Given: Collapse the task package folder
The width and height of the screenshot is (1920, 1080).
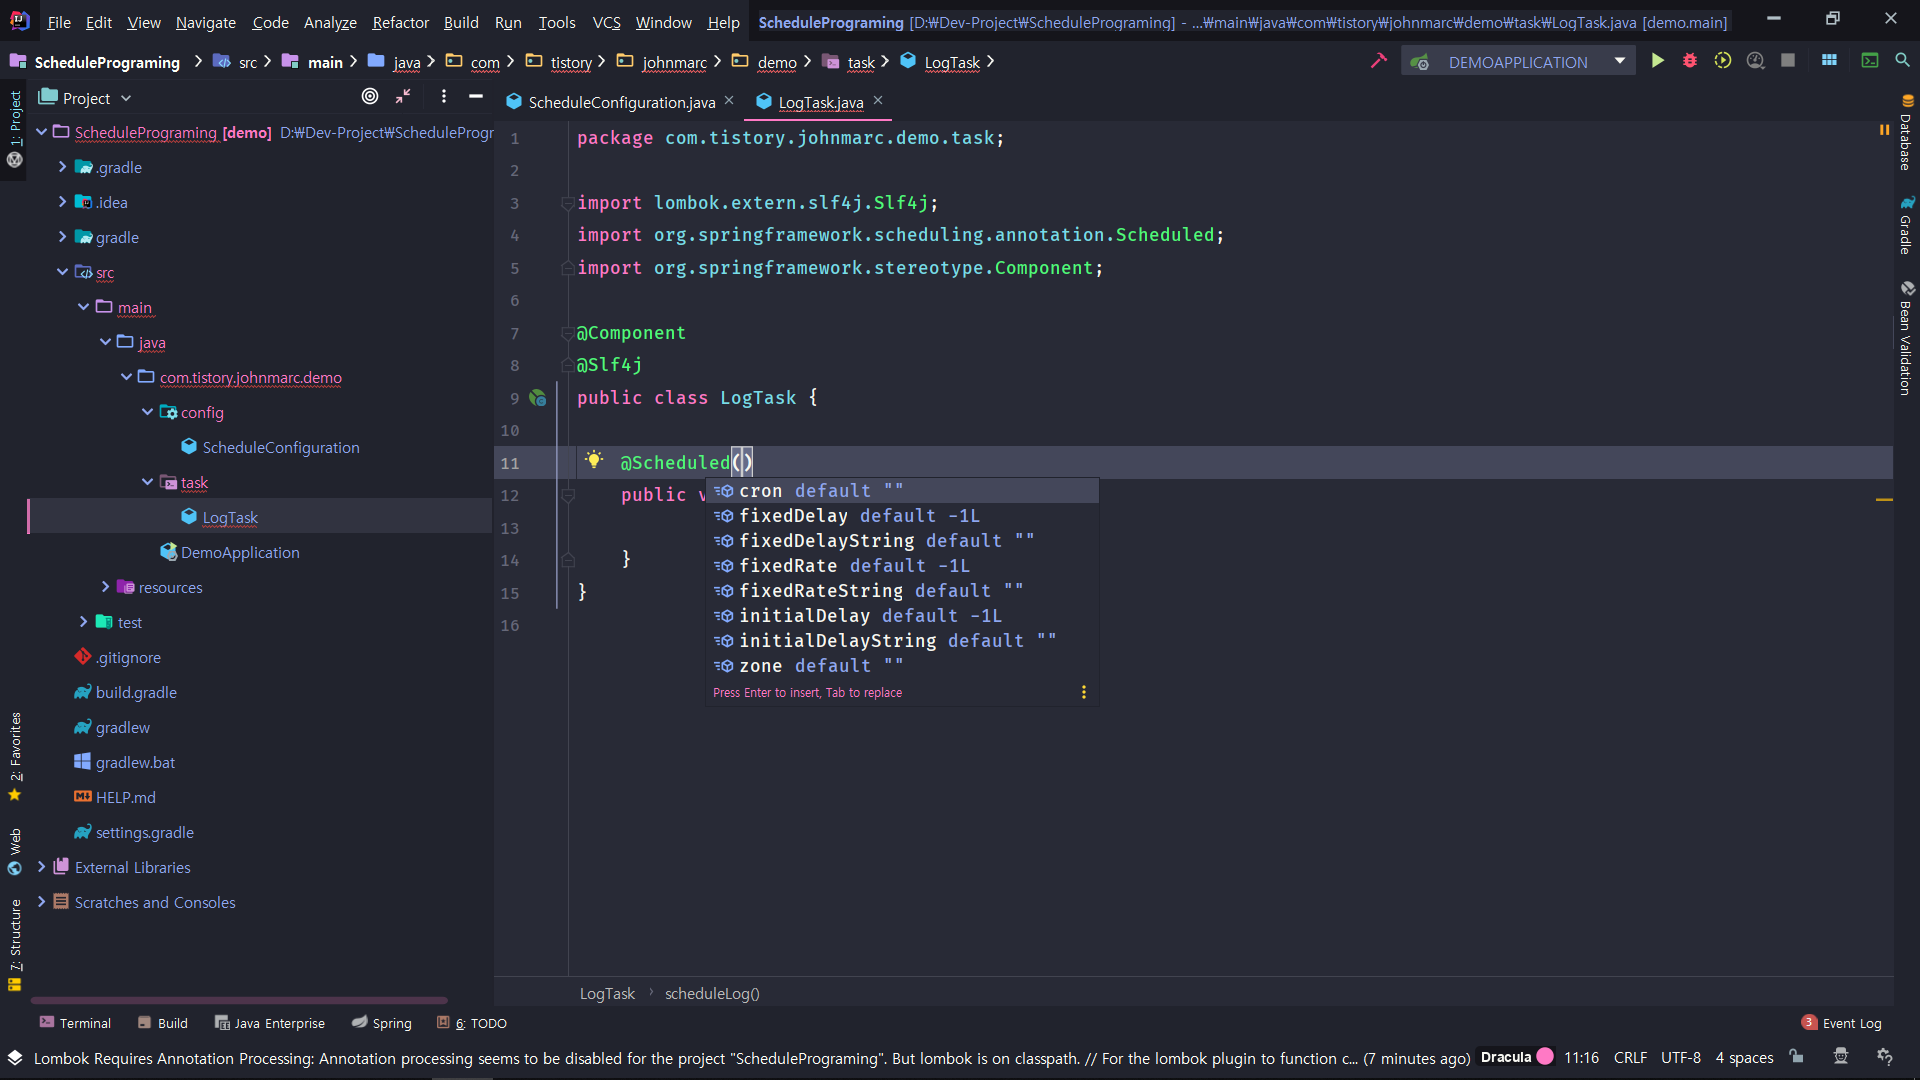Looking at the screenshot, I should (x=148, y=482).
